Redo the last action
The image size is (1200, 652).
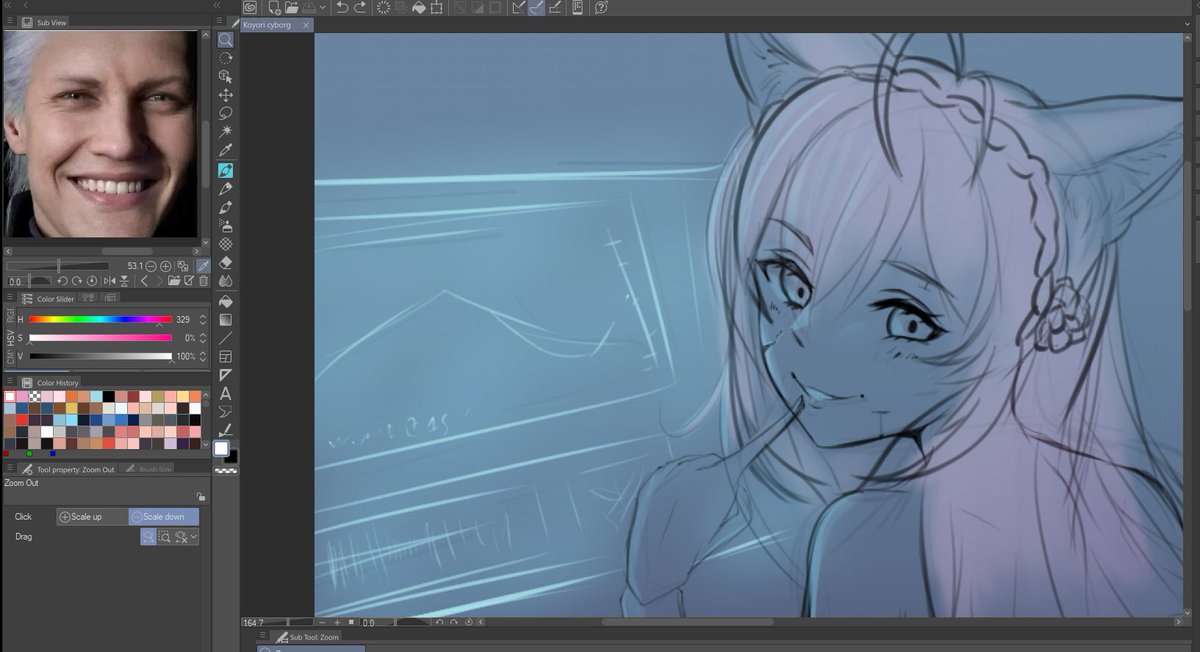(x=360, y=7)
